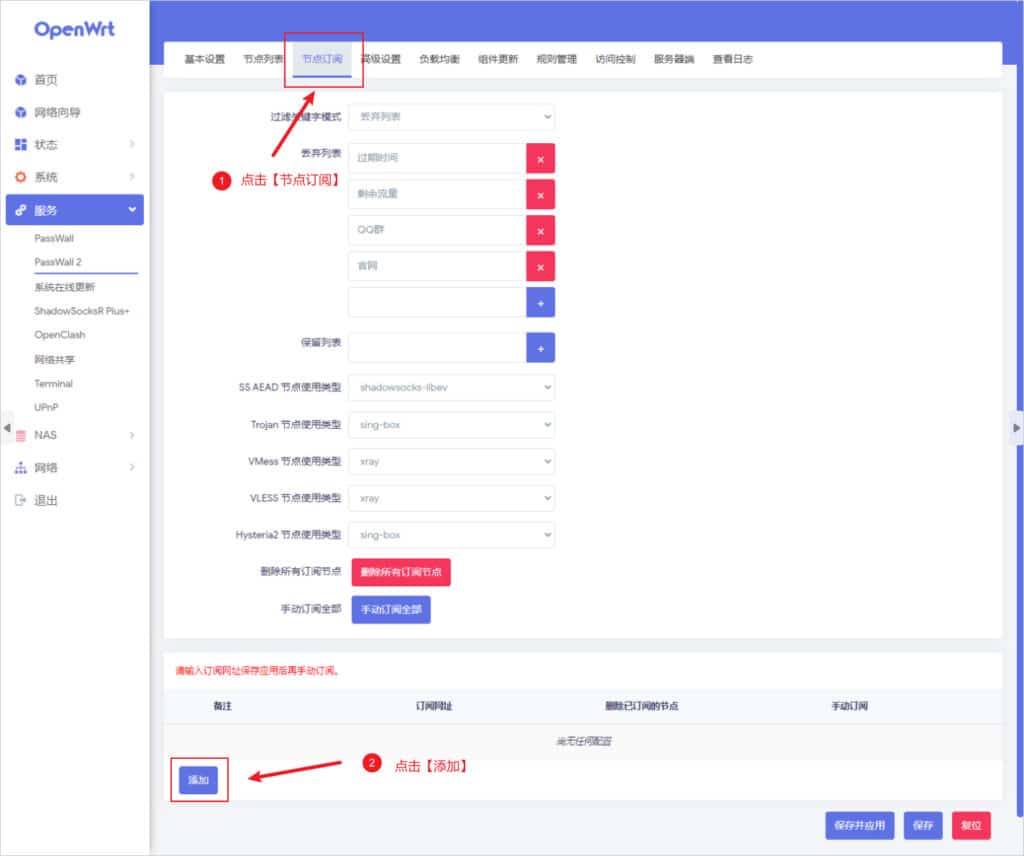Click the NAS icon in sidebar
This screenshot has height=856, width=1024.
[21, 436]
